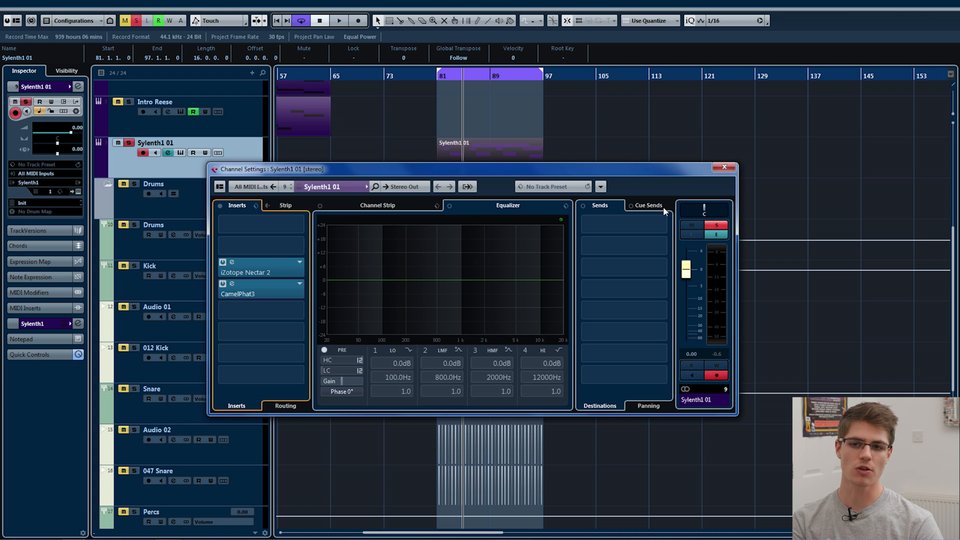Toggle Read automation on Intro Reese track

(x=193, y=111)
